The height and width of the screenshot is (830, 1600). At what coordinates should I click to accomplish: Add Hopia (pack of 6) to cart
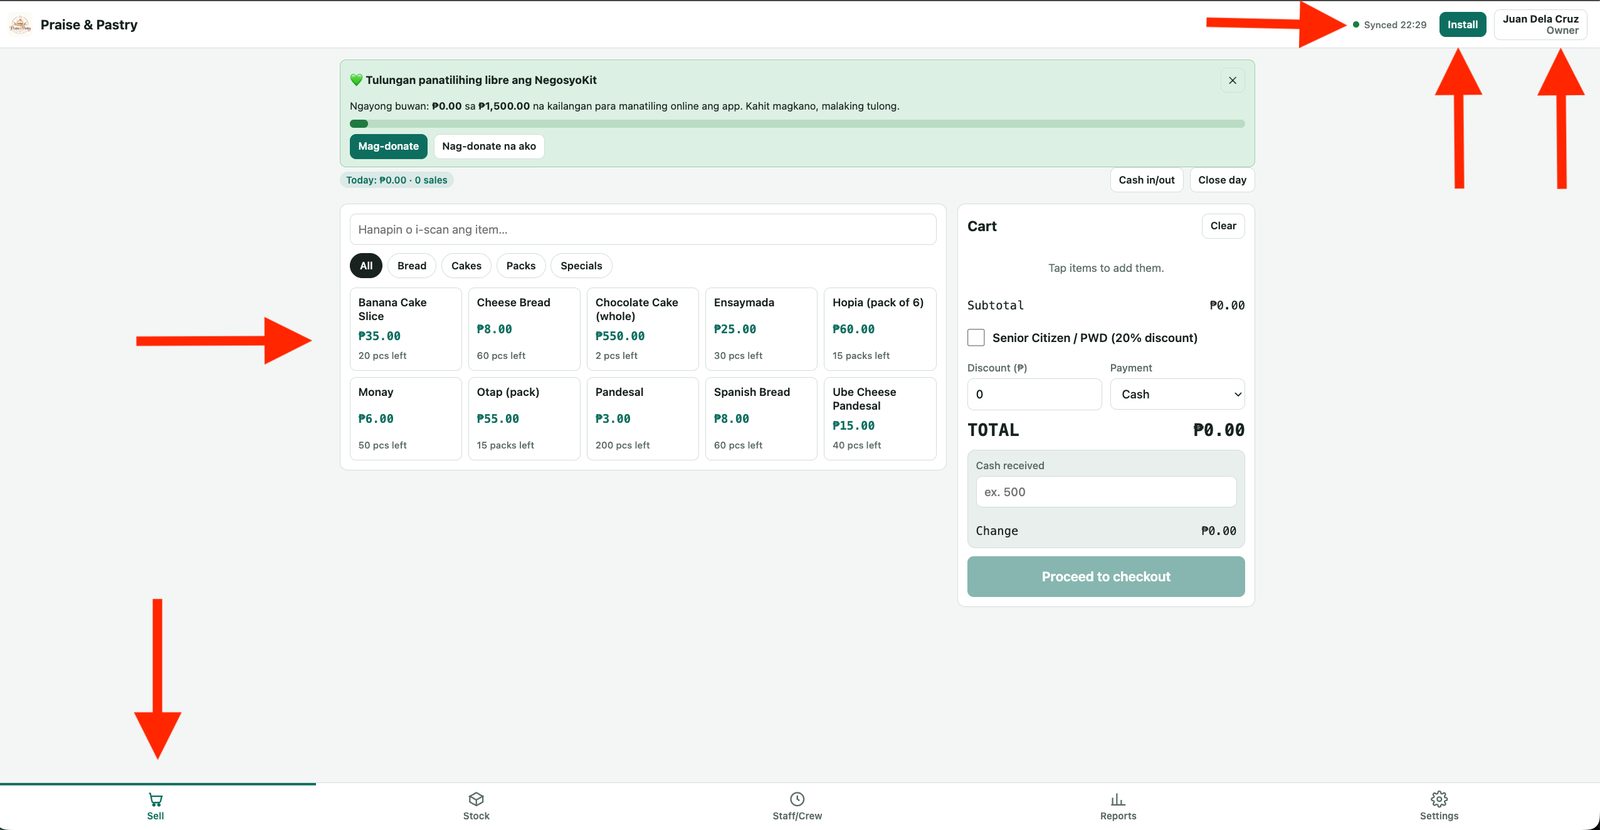880,329
